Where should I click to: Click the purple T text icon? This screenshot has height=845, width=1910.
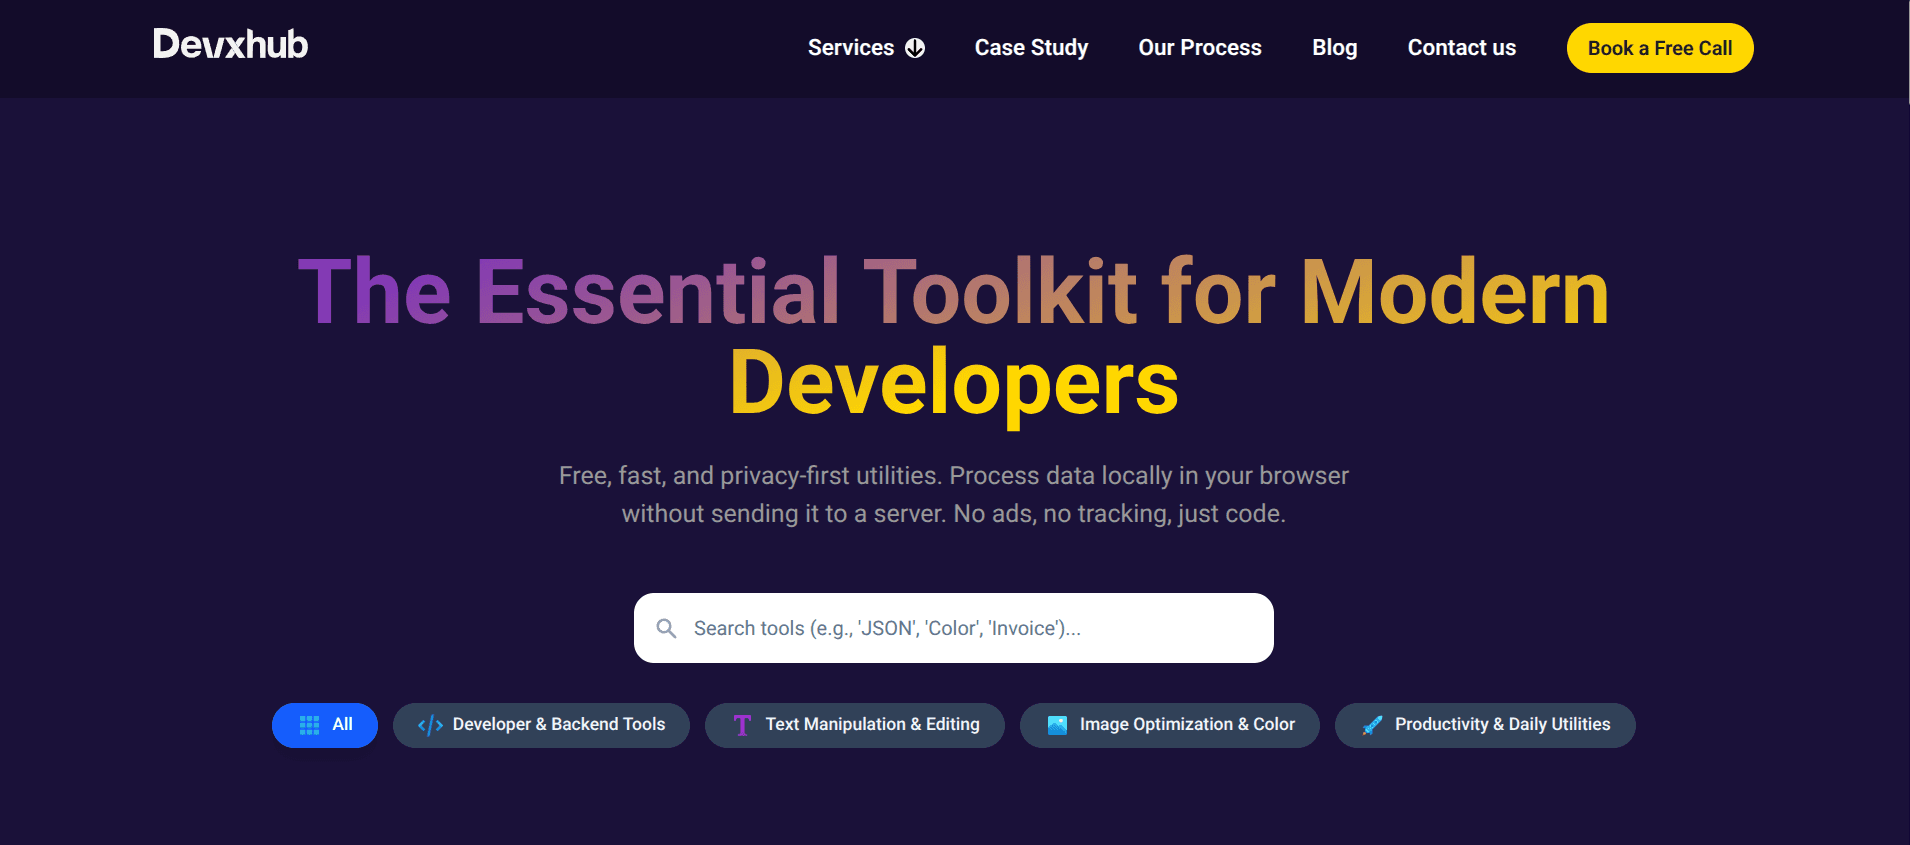[x=742, y=725]
